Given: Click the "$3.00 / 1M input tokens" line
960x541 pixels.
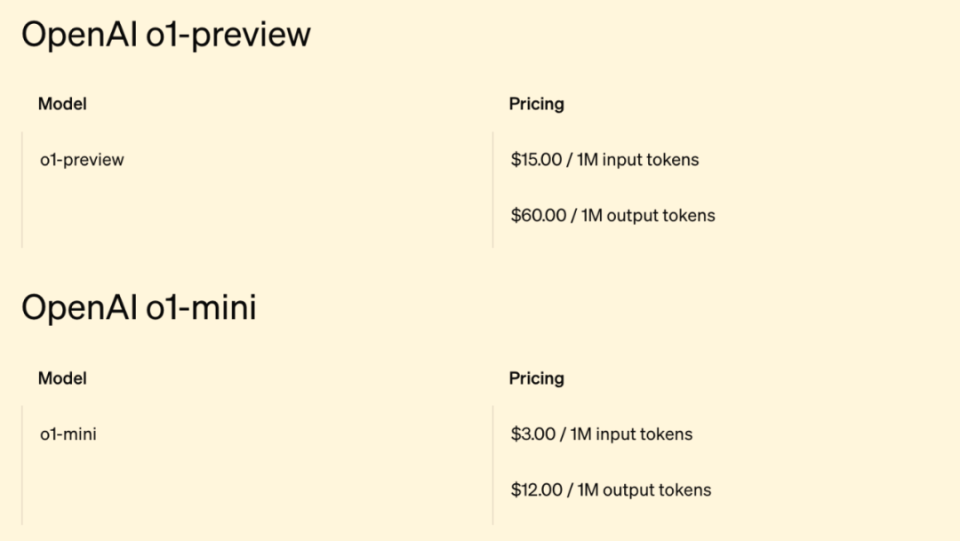Looking at the screenshot, I should [x=601, y=434].
